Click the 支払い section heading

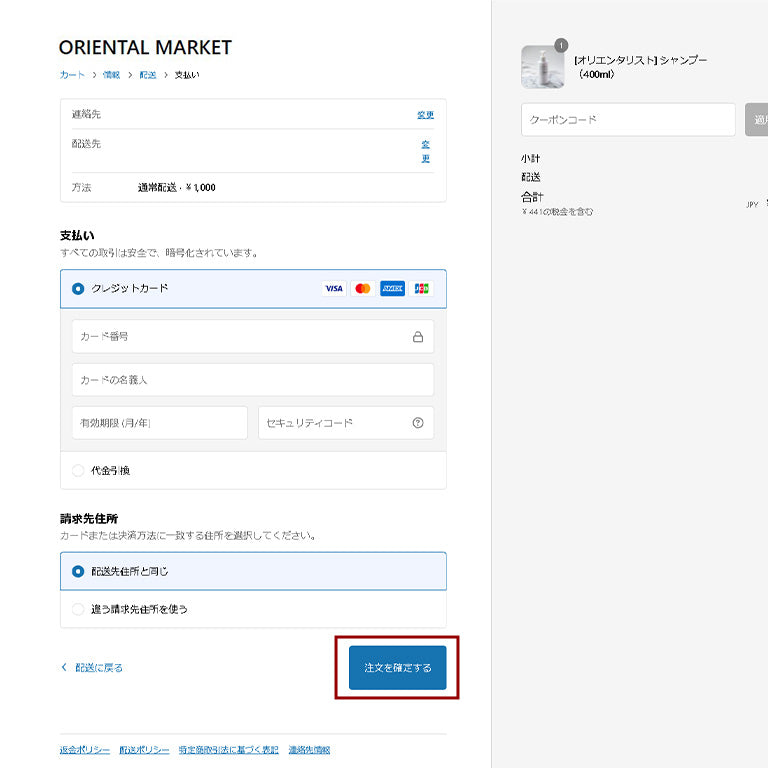click(x=77, y=236)
